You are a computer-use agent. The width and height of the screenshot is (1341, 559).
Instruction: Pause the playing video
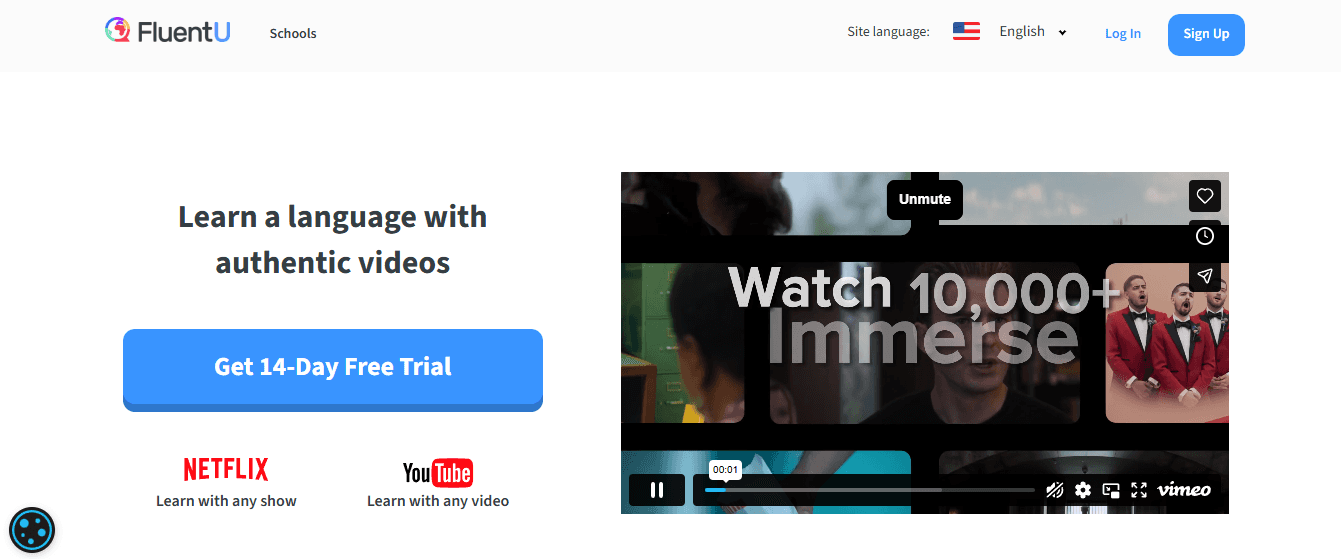[657, 490]
